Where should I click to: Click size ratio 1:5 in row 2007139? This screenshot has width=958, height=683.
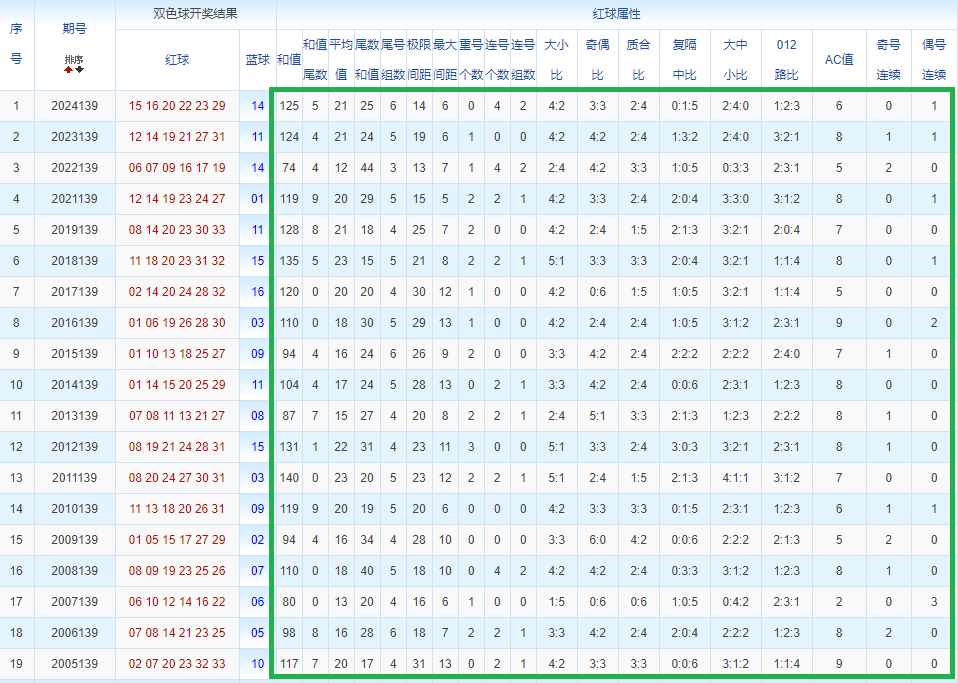tap(557, 602)
